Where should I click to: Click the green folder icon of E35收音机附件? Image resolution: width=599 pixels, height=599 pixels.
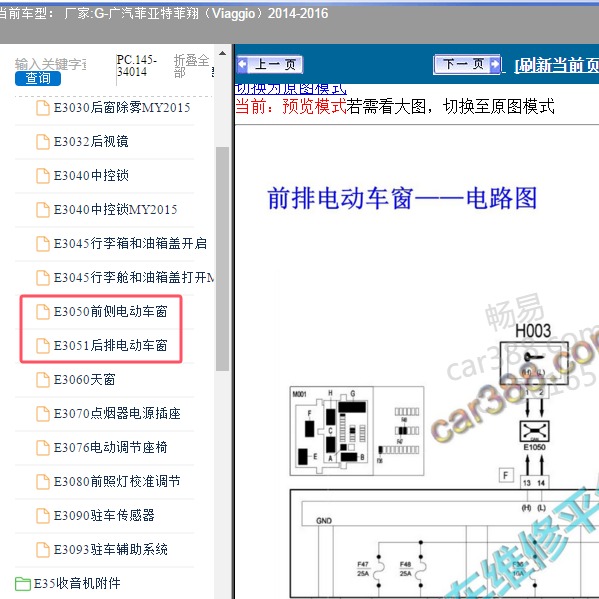click(x=23, y=584)
